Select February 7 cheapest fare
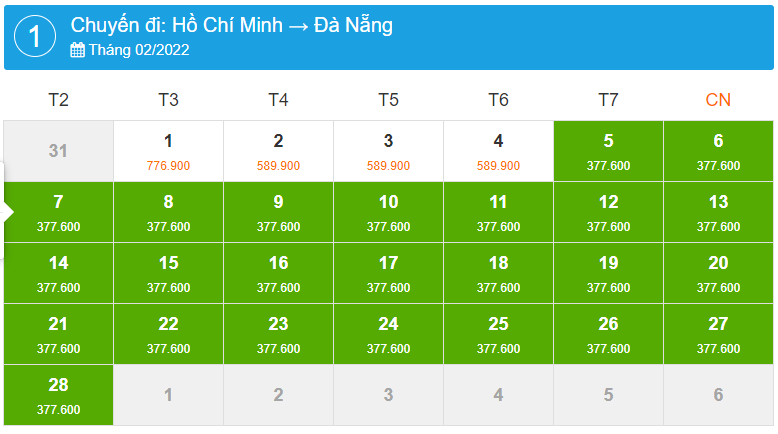 tap(58, 212)
